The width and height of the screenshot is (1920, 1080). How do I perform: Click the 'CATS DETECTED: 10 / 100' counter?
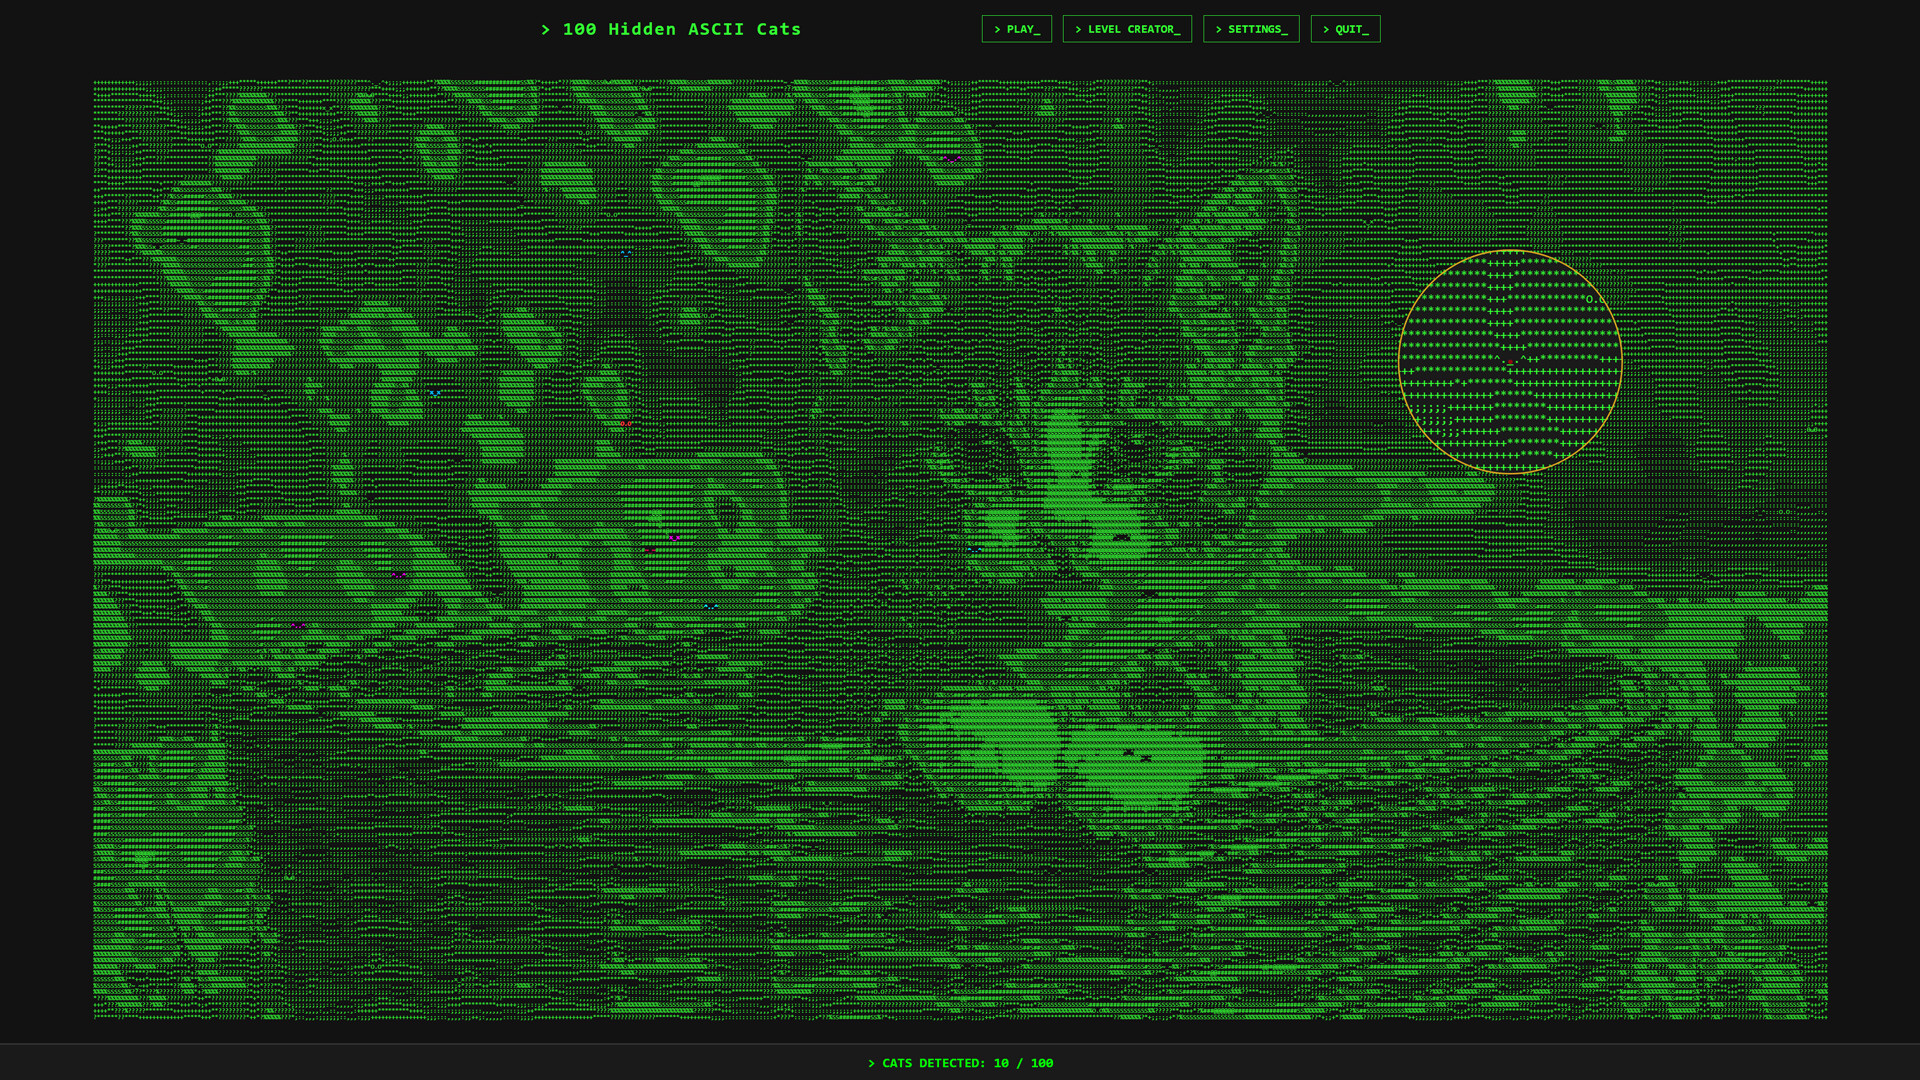[960, 1063]
